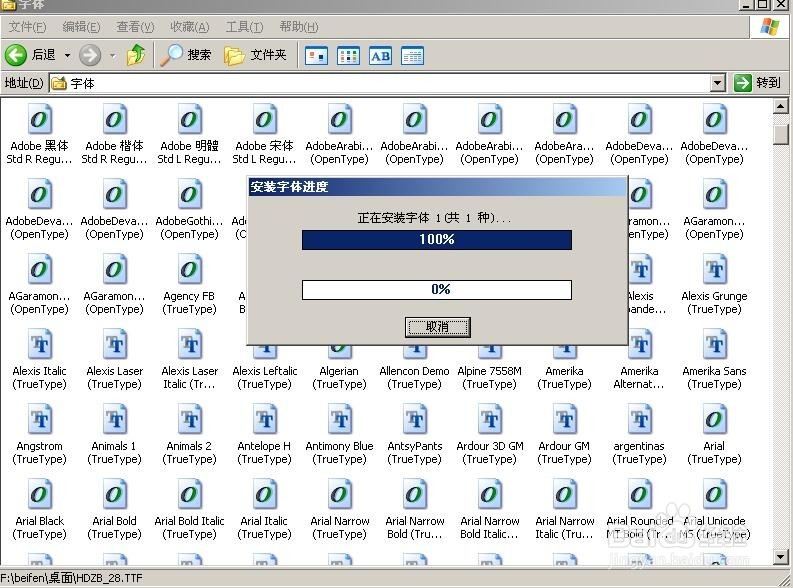This screenshot has height=588, width=793.
Task: Click the Allencon Demo font label
Action: [x=415, y=378]
